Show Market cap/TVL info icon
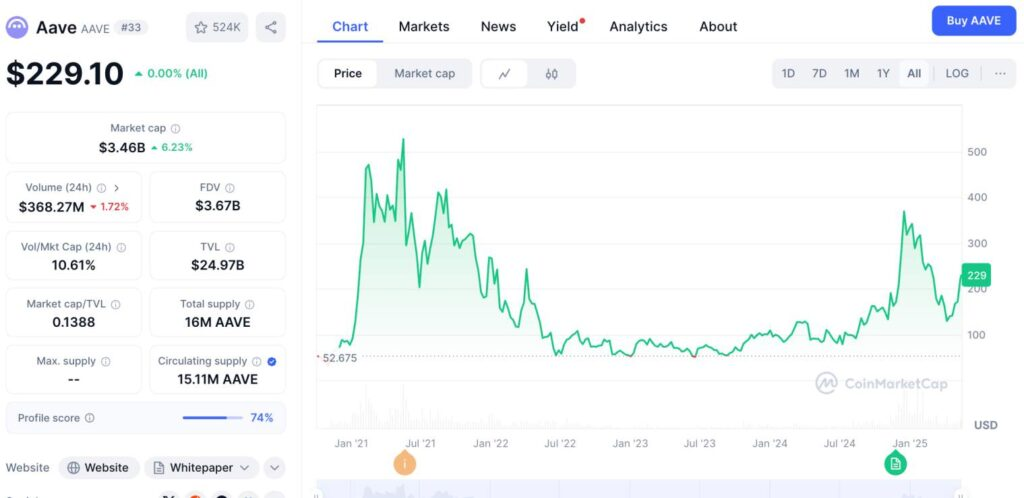Image resolution: width=1024 pixels, height=498 pixels. (116, 304)
